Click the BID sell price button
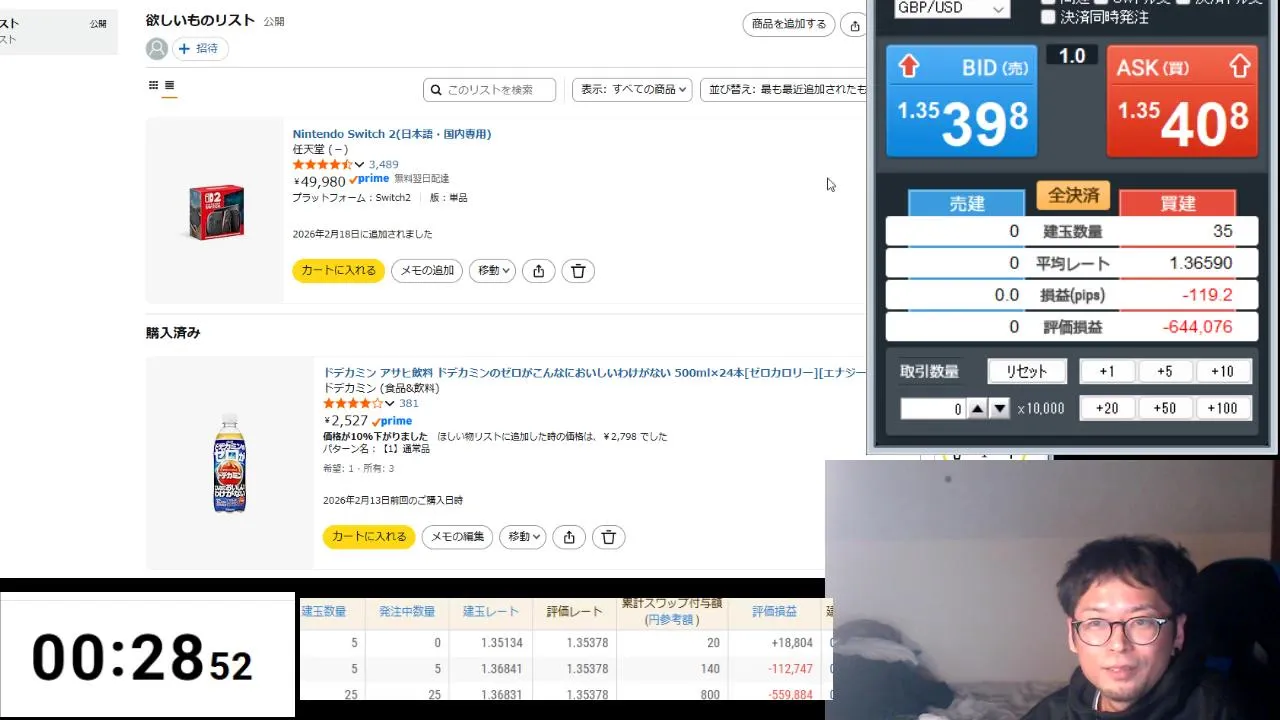1280x720 pixels. pos(962,101)
